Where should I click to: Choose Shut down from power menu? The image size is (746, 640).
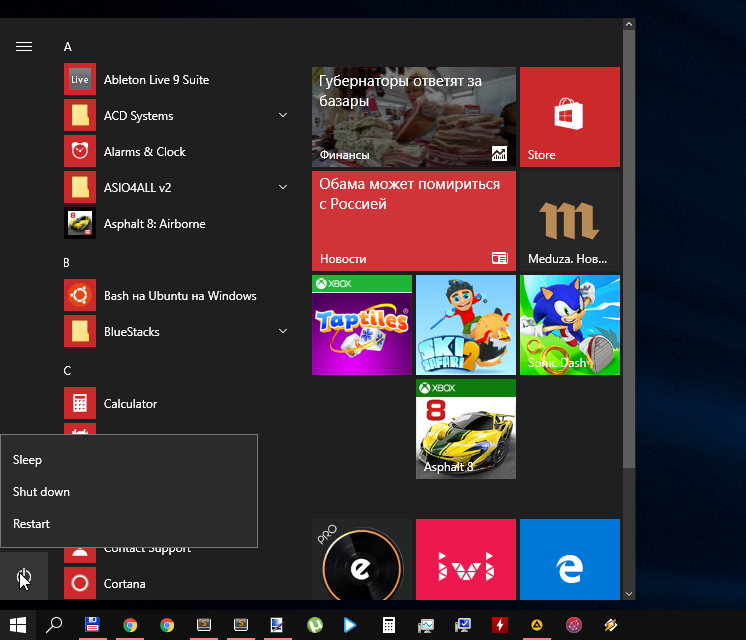coord(41,492)
